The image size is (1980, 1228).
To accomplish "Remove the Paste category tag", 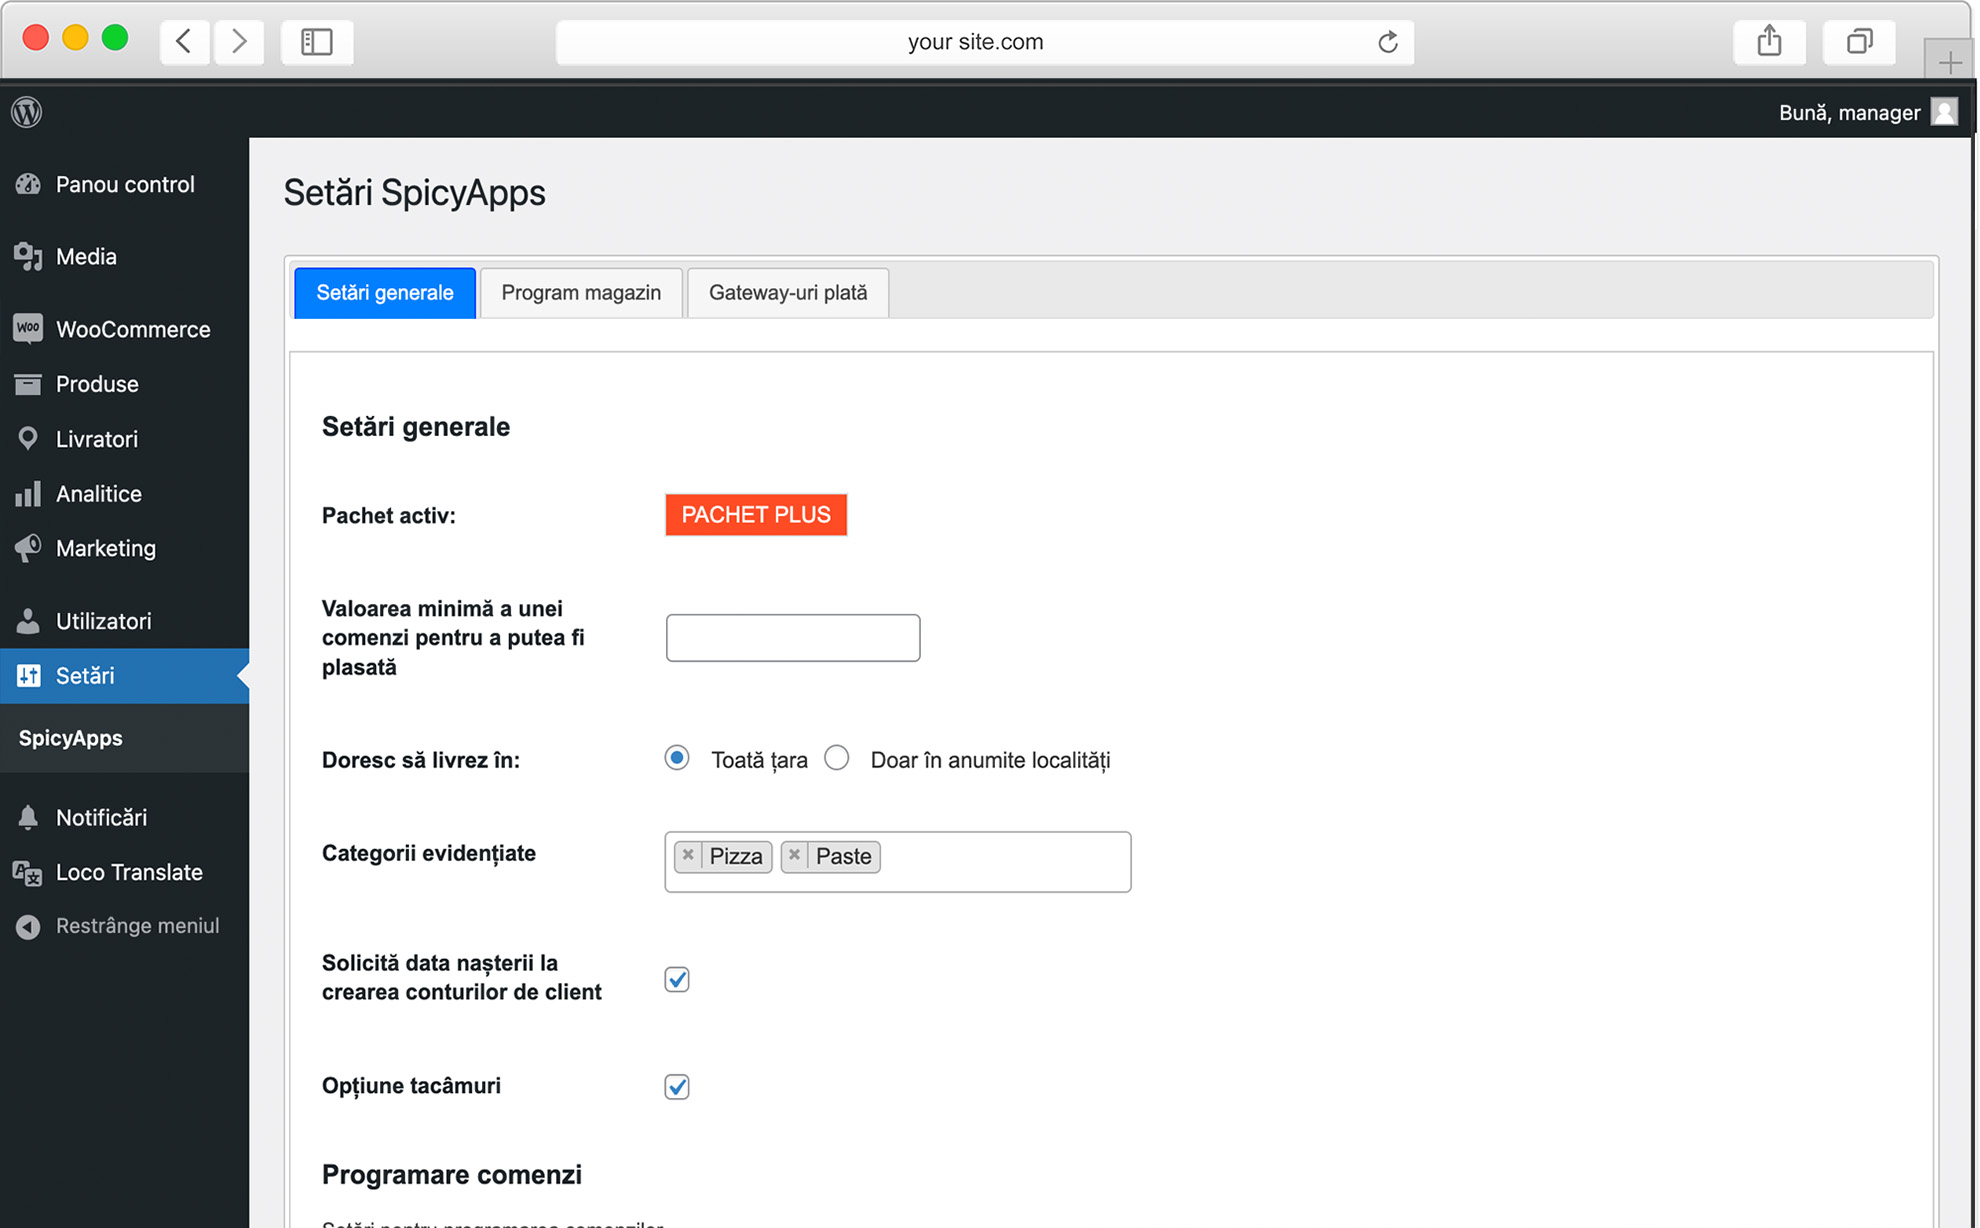I will click(794, 855).
